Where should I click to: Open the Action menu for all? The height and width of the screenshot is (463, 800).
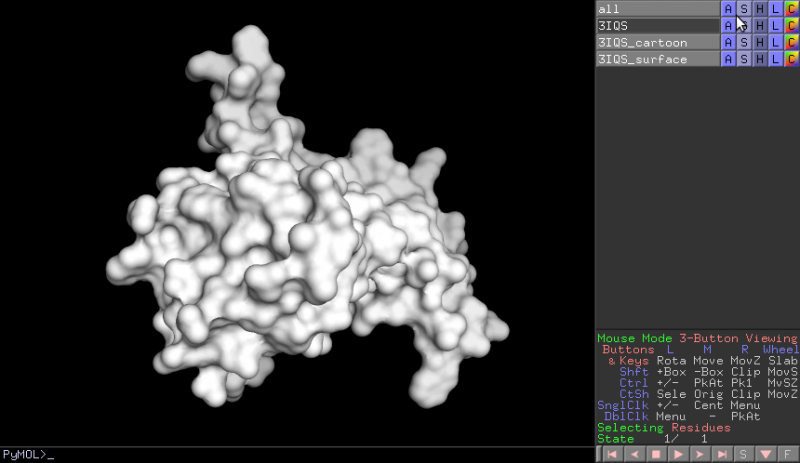click(x=728, y=9)
